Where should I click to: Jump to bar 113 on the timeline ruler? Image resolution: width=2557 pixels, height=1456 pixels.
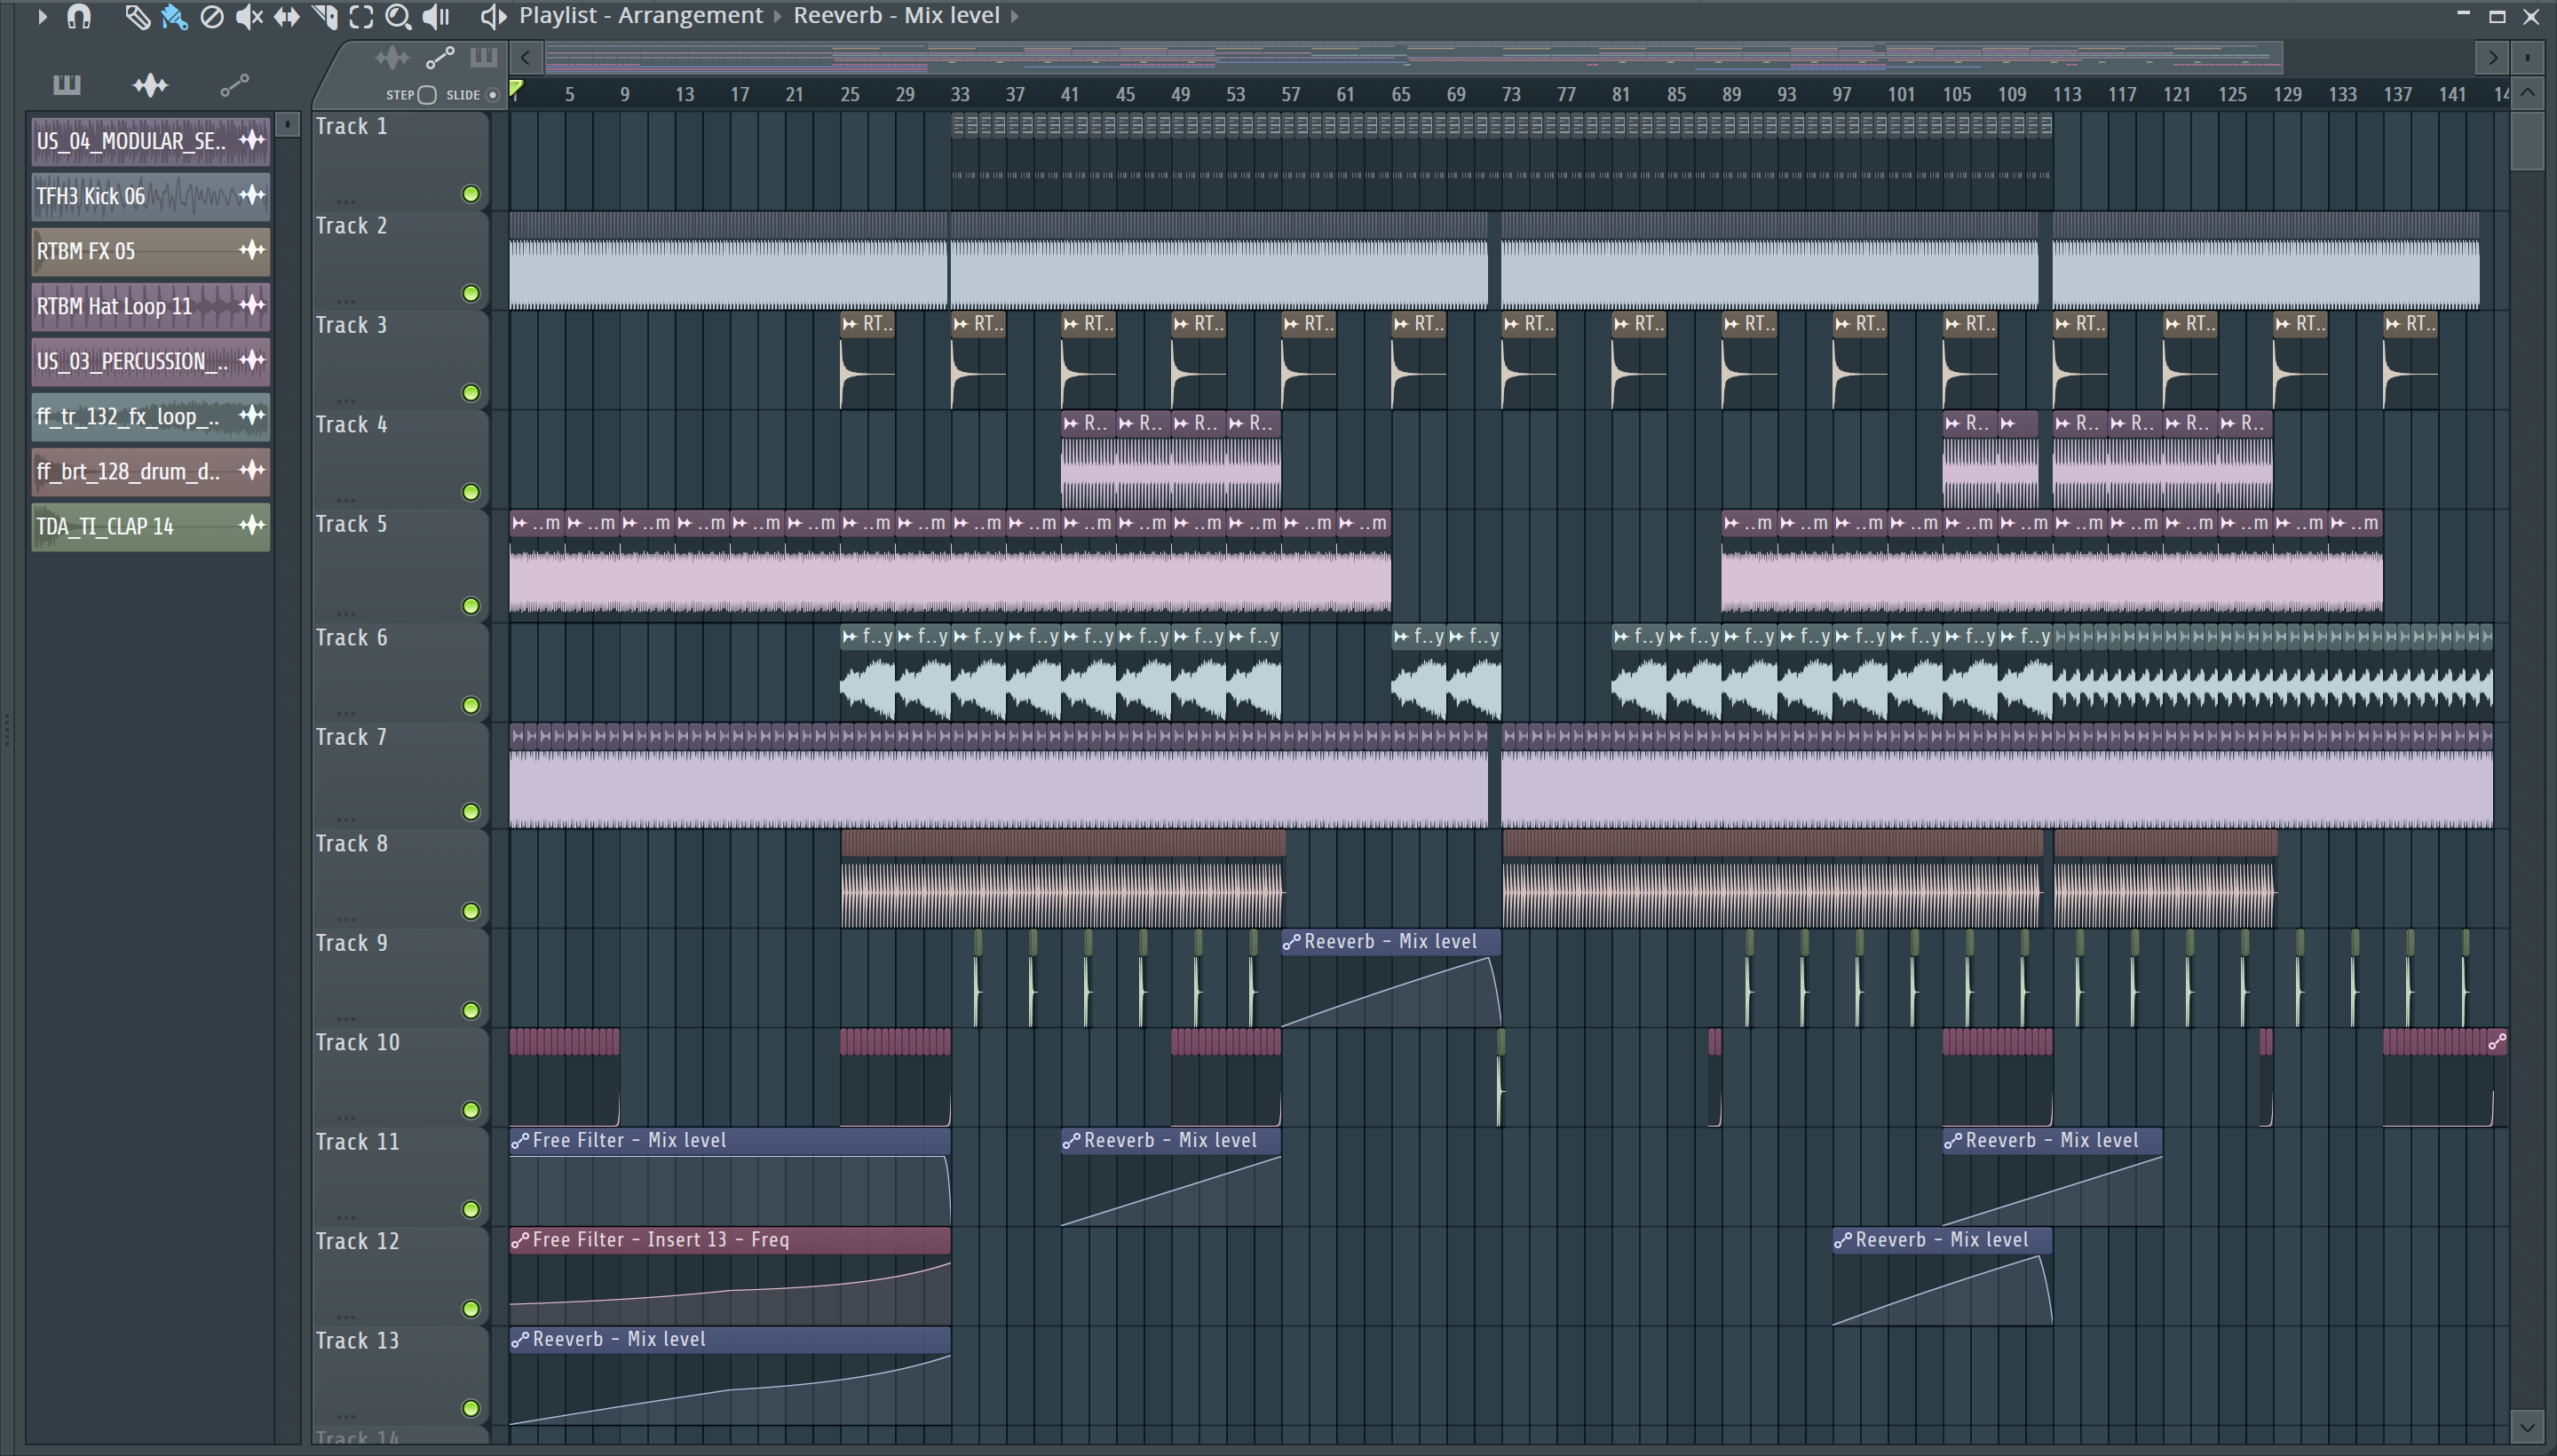pyautogui.click(x=2067, y=95)
